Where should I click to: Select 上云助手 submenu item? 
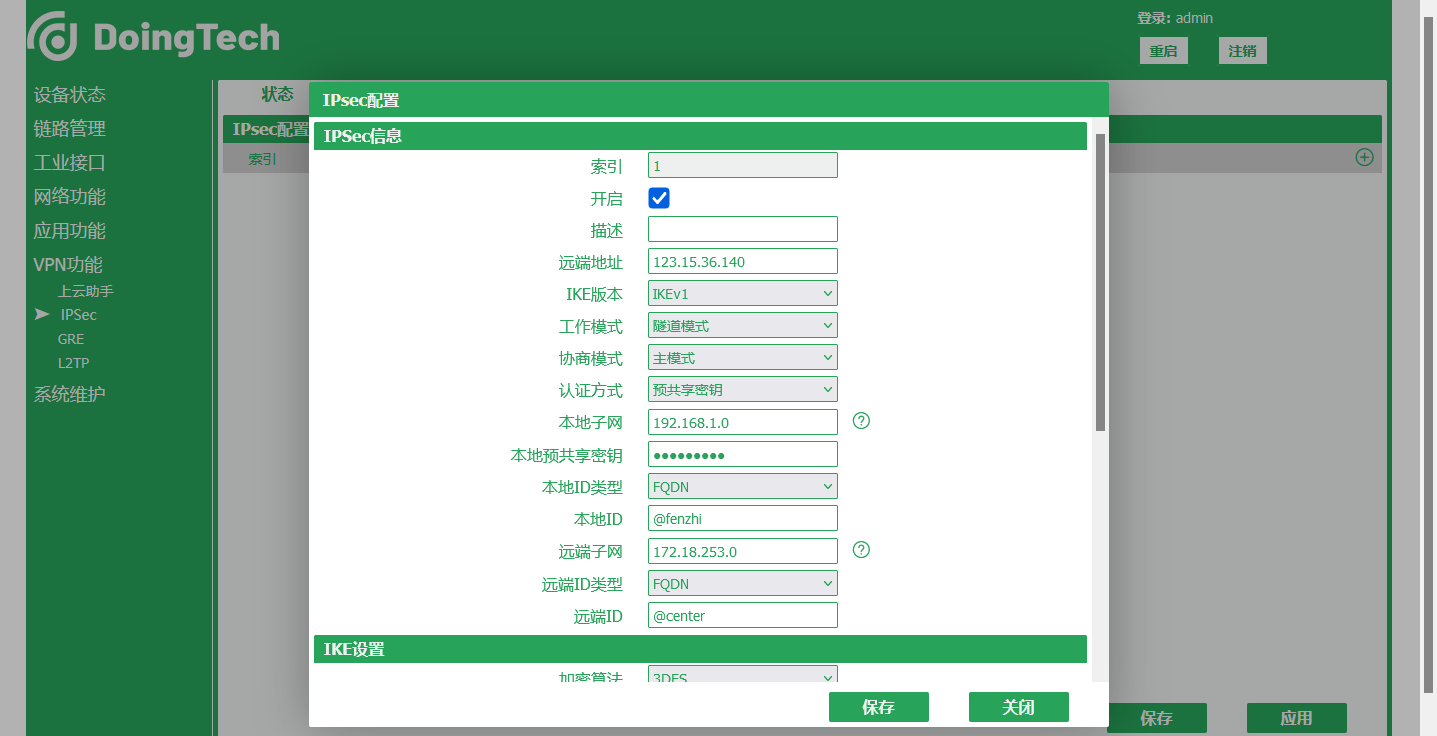pos(86,291)
